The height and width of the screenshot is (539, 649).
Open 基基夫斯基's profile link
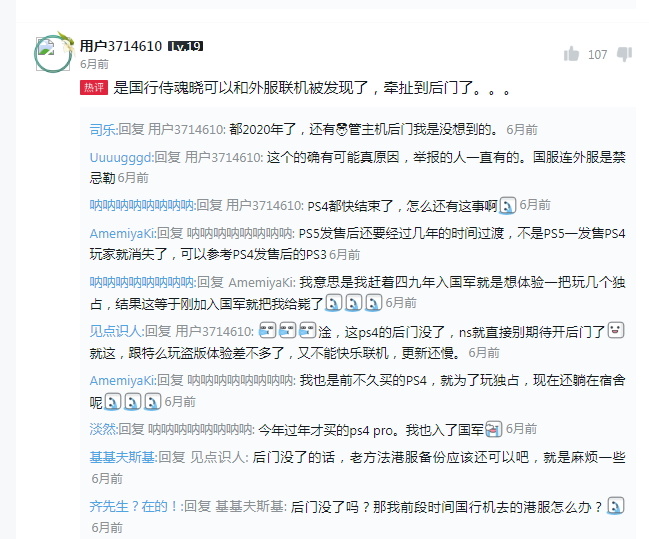point(123,457)
